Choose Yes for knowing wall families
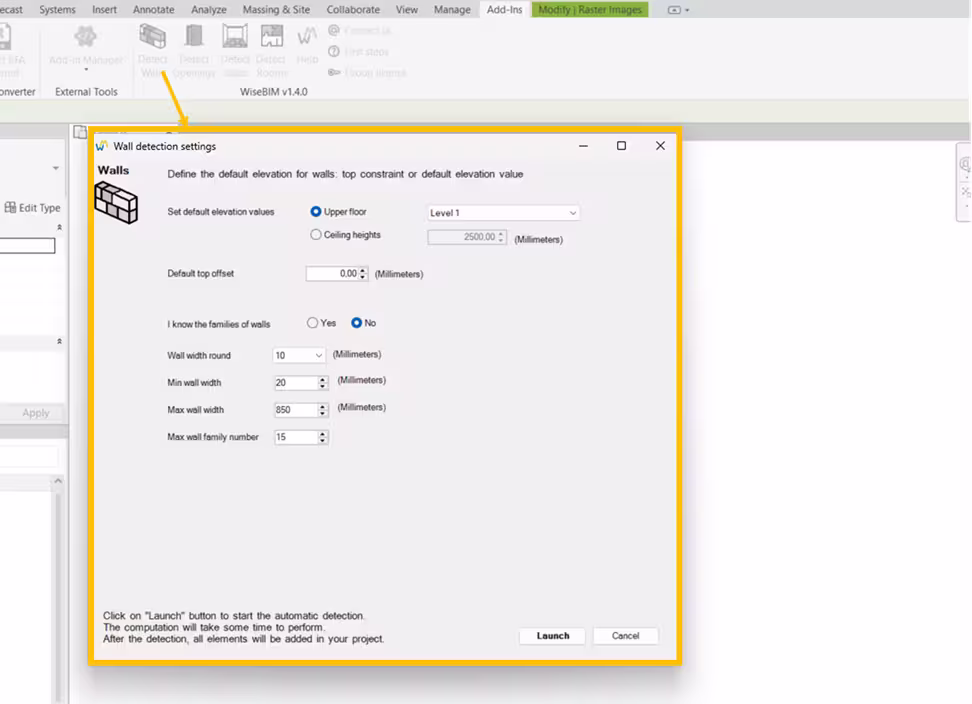 (x=311, y=323)
